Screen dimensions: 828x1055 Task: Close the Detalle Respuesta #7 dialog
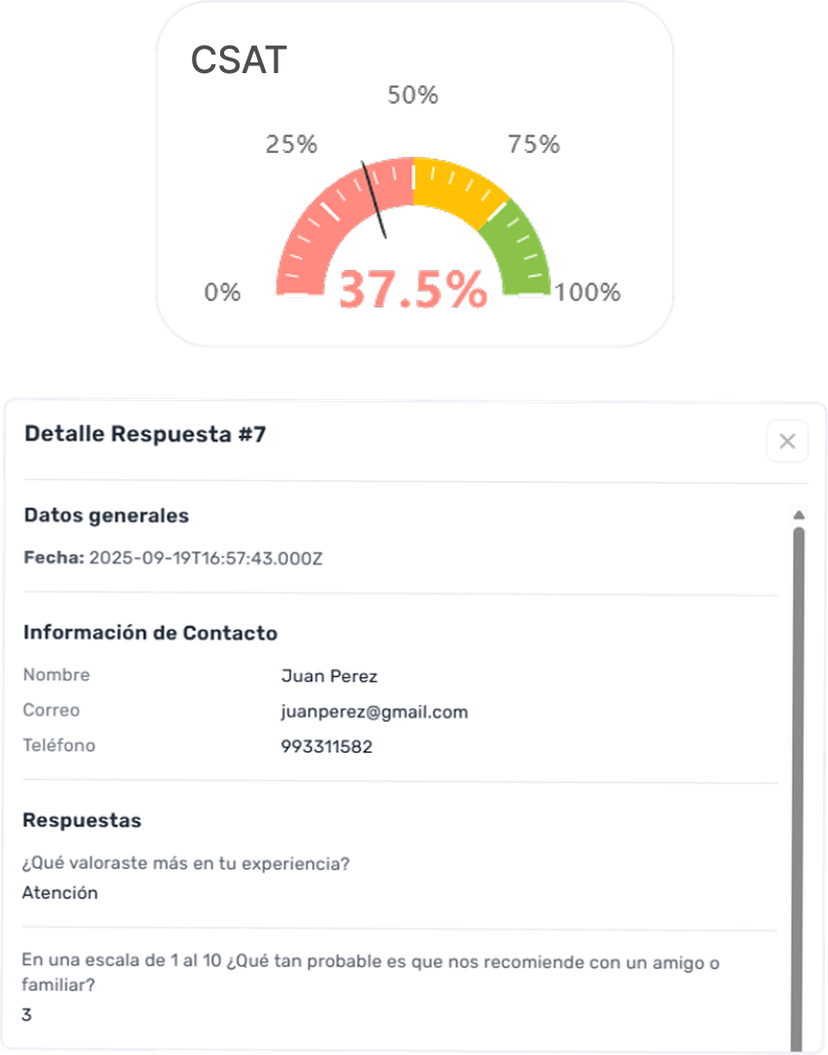pos(787,441)
